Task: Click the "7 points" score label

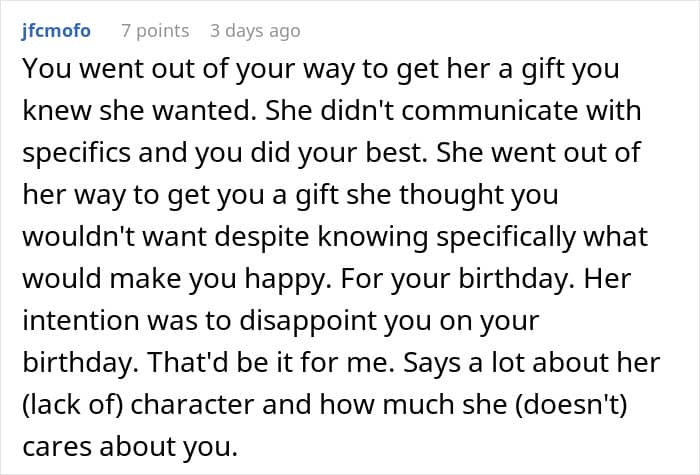Action: [x=155, y=31]
